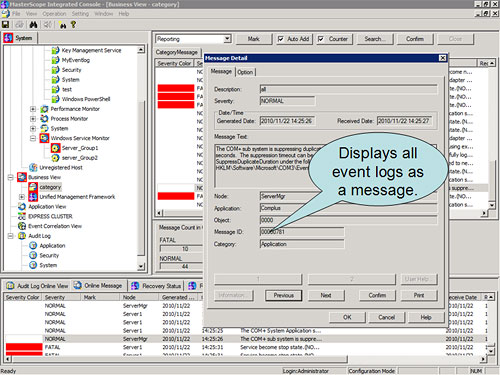This screenshot has width=500, height=375.
Task: Click Audit Log Application icon
Action: pyautogui.click(x=33, y=246)
